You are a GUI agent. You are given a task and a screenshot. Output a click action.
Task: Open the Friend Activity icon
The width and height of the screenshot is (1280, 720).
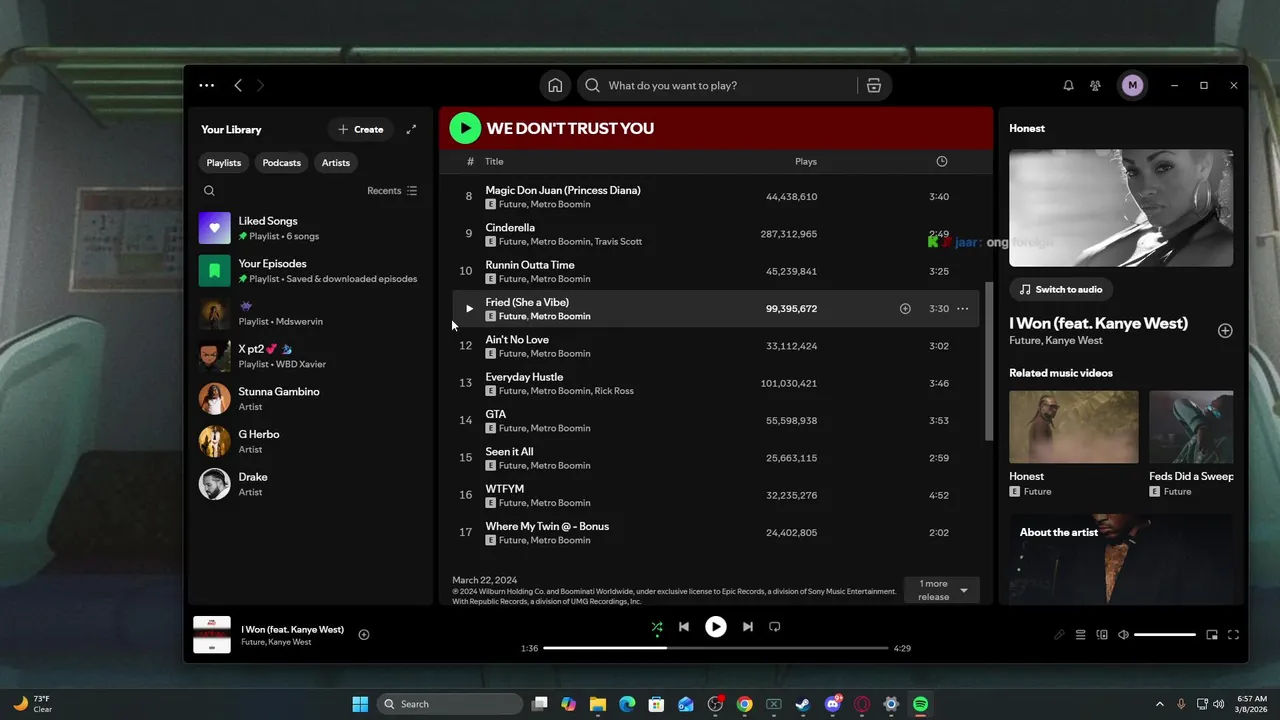point(1095,86)
